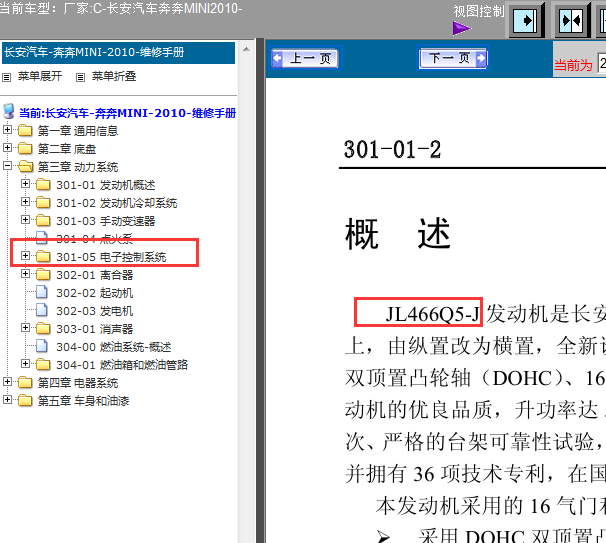The width and height of the screenshot is (606, 543).
Task: Click the 长安汽车-奔奔MINI-2010-维修手册 panel header
Action: 118,53
